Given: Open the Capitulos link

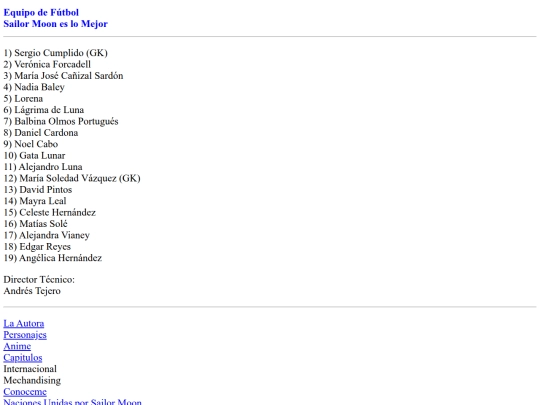Looking at the screenshot, I should [23, 357].
